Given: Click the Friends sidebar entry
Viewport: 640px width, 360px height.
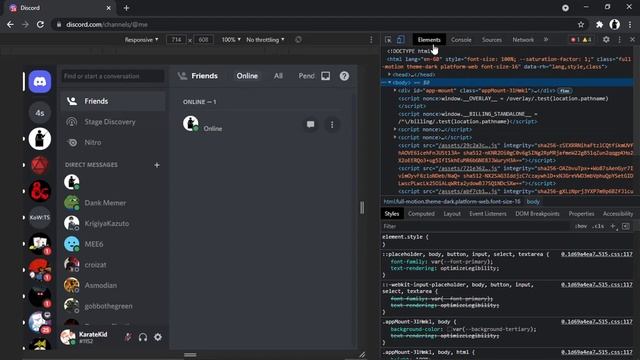Looking at the screenshot, I should (113, 101).
